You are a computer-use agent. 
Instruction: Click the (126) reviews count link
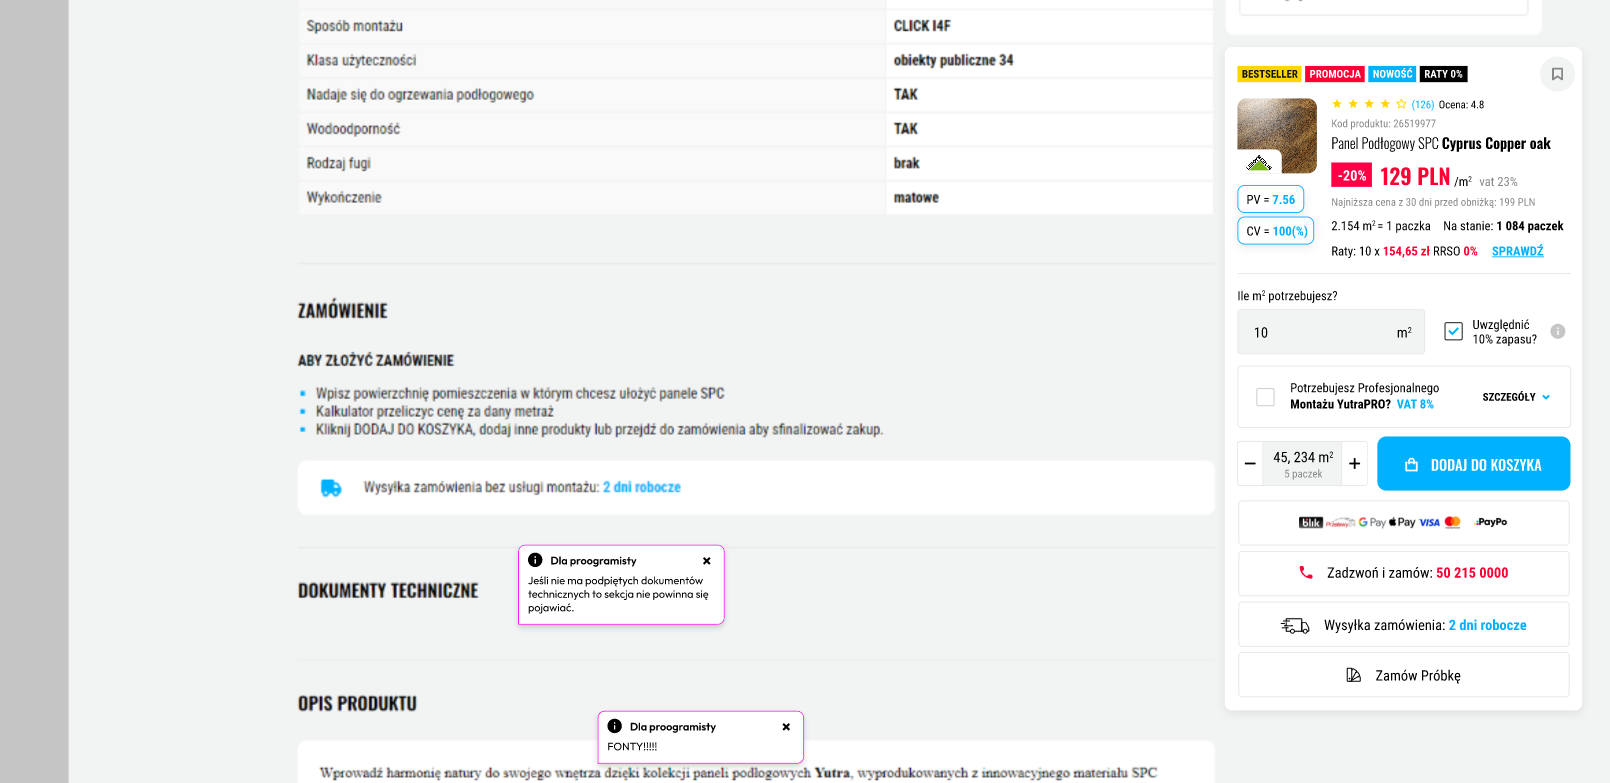[1422, 105]
